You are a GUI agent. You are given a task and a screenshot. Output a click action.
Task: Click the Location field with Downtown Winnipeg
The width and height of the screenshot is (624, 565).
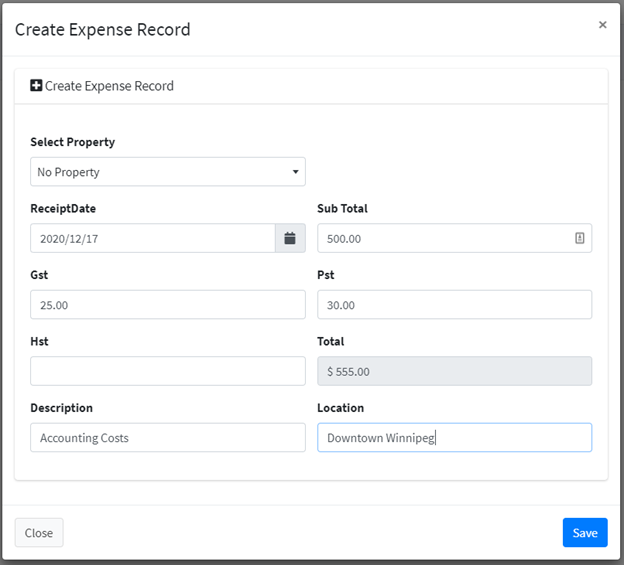(454, 437)
